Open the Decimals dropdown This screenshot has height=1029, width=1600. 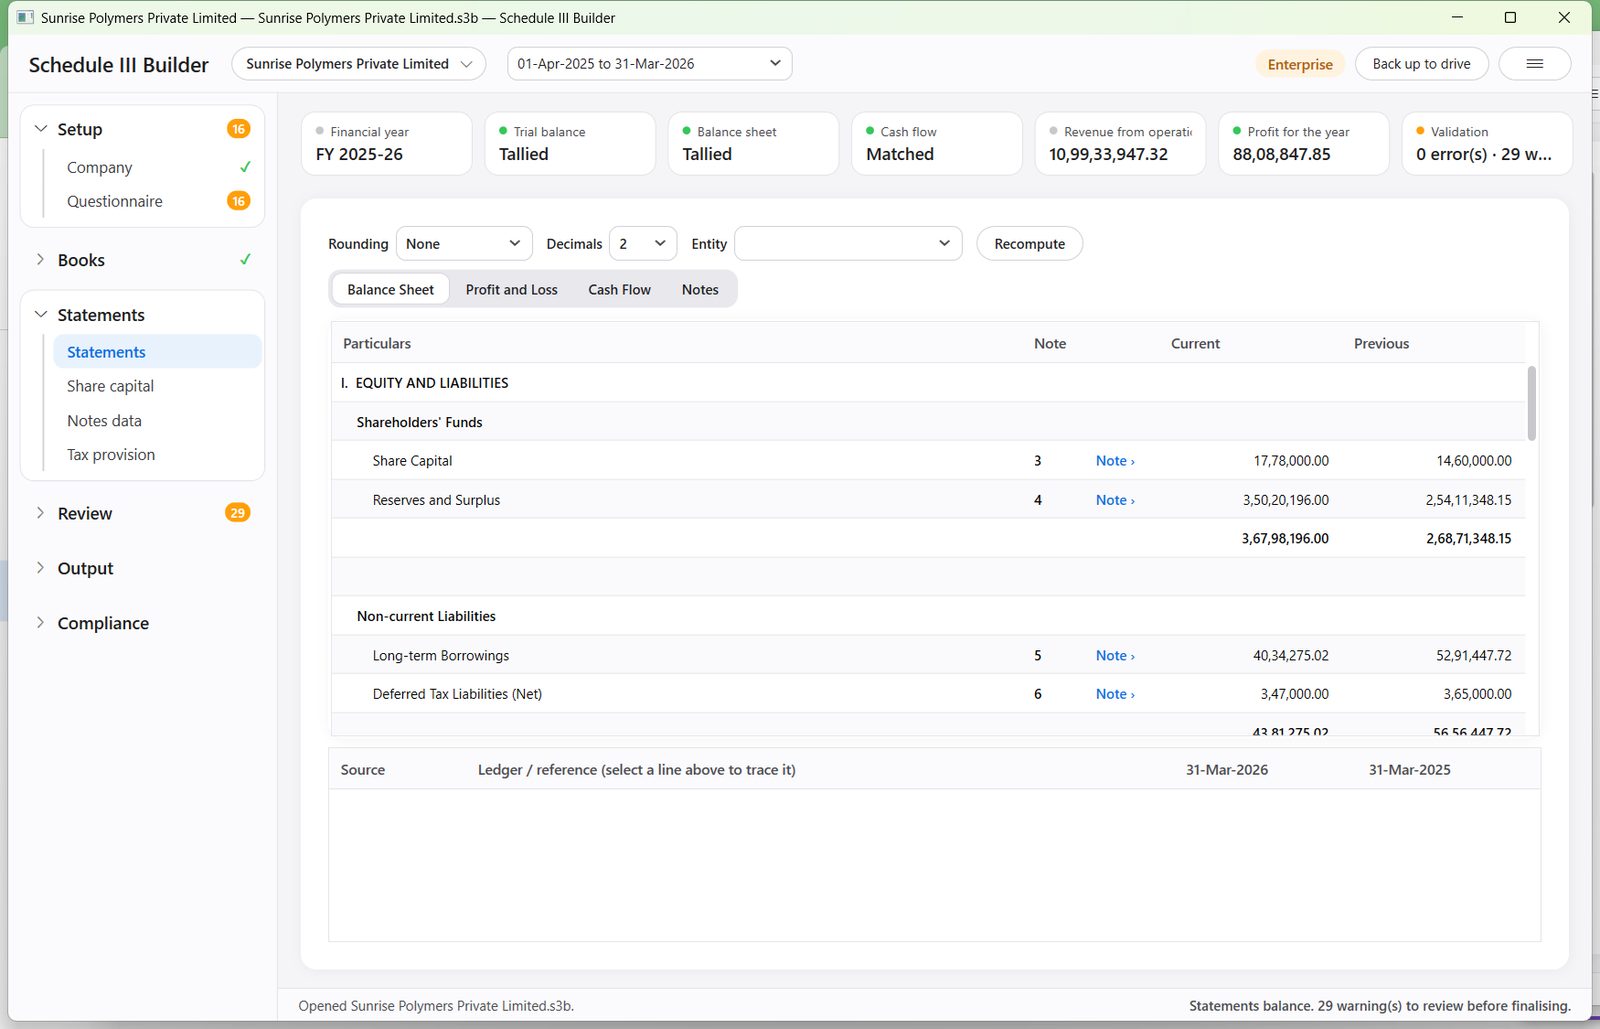(643, 244)
